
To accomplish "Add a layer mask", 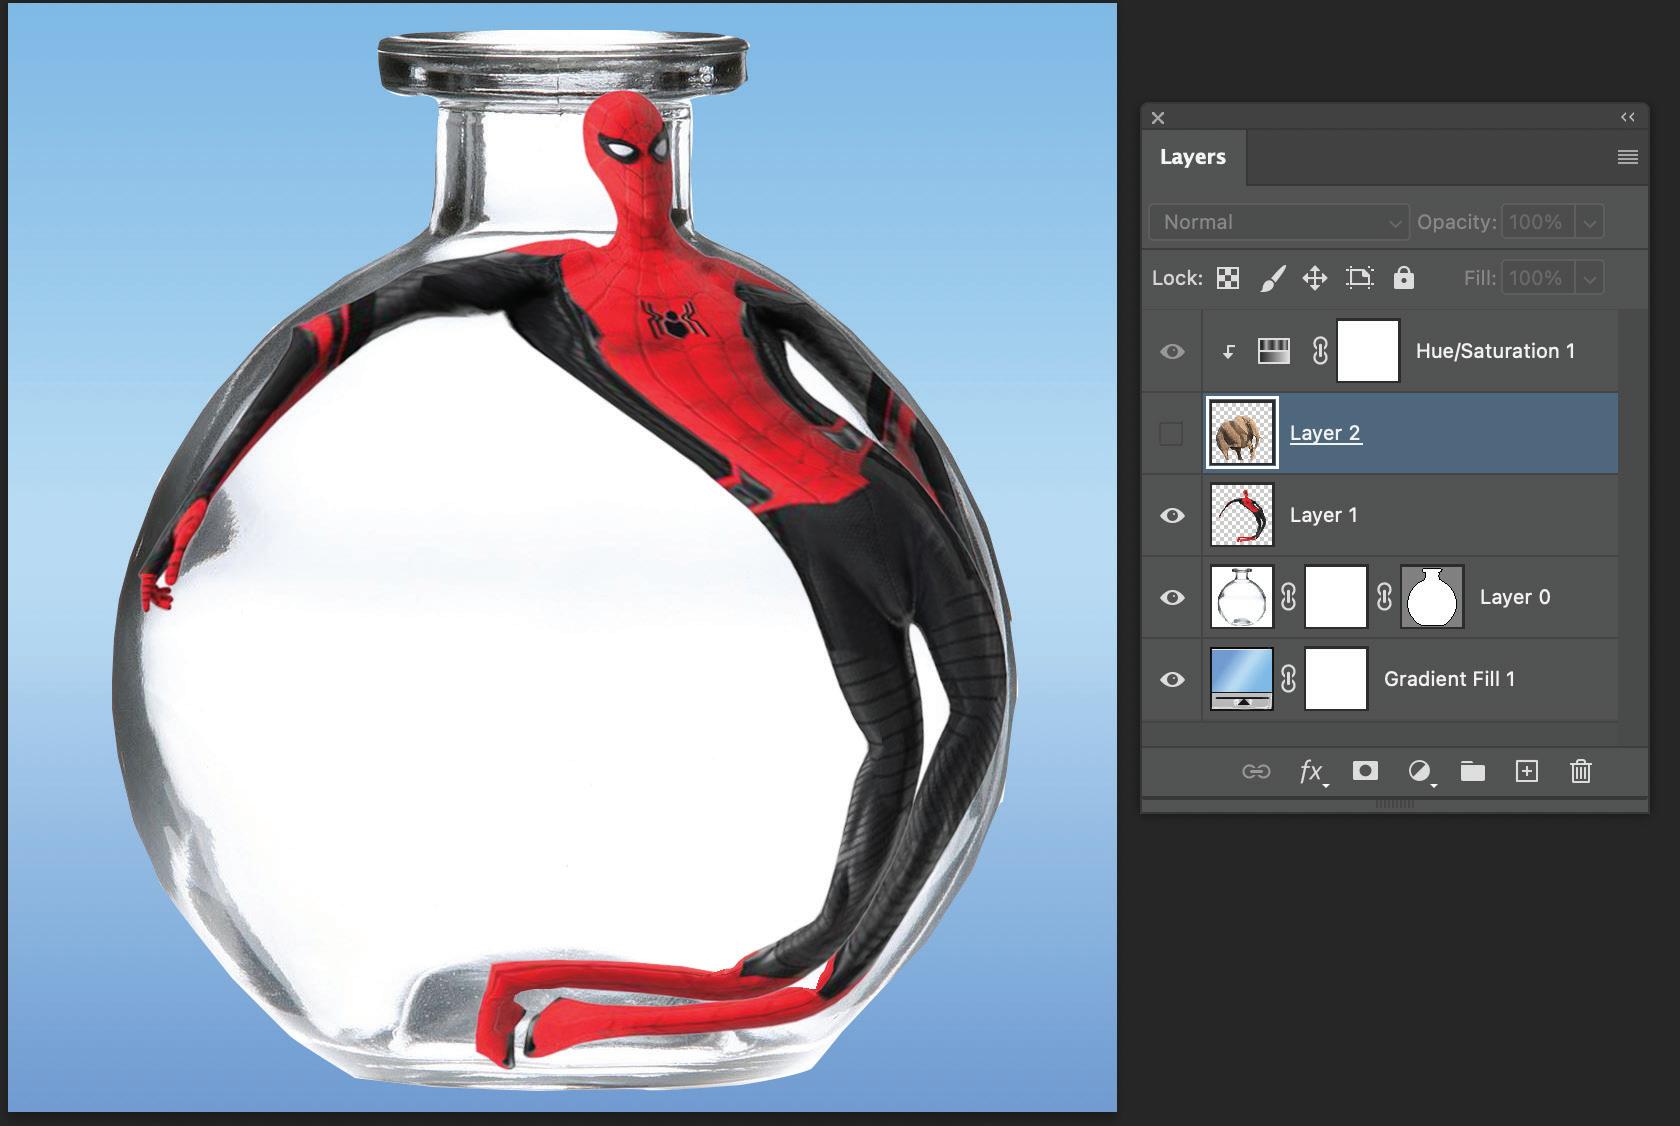I will (x=1365, y=771).
